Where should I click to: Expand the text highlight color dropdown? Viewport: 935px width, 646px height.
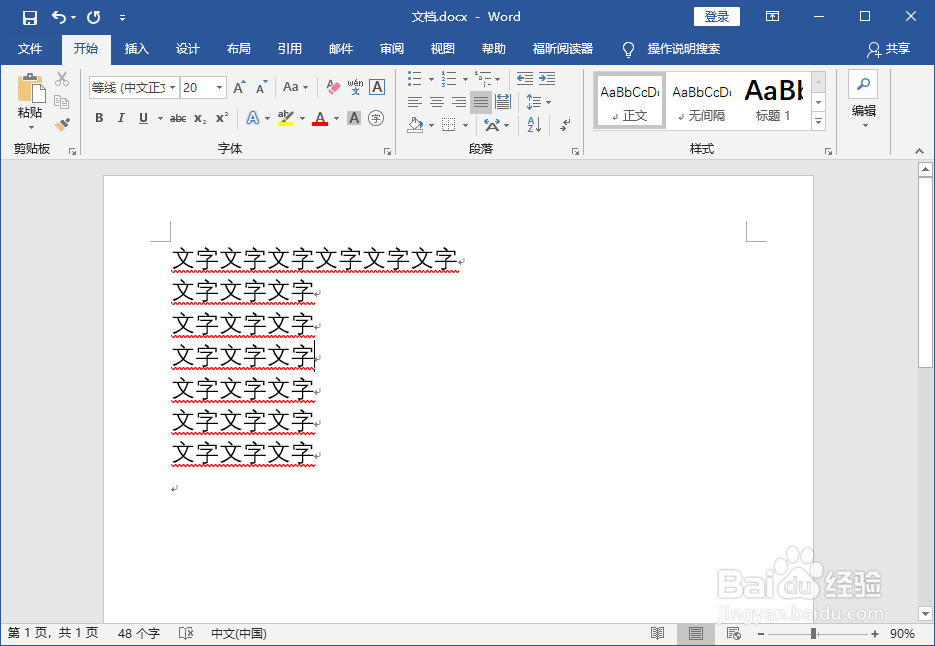[302, 118]
